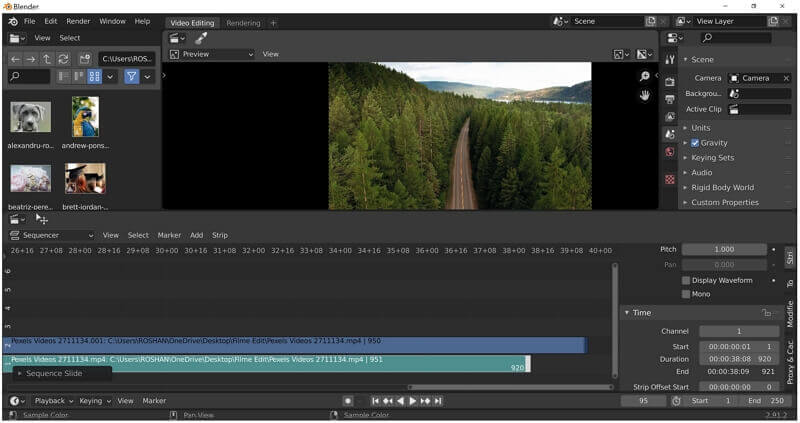
Task: Click the new scene icon beside Scene field
Action: coord(651,21)
